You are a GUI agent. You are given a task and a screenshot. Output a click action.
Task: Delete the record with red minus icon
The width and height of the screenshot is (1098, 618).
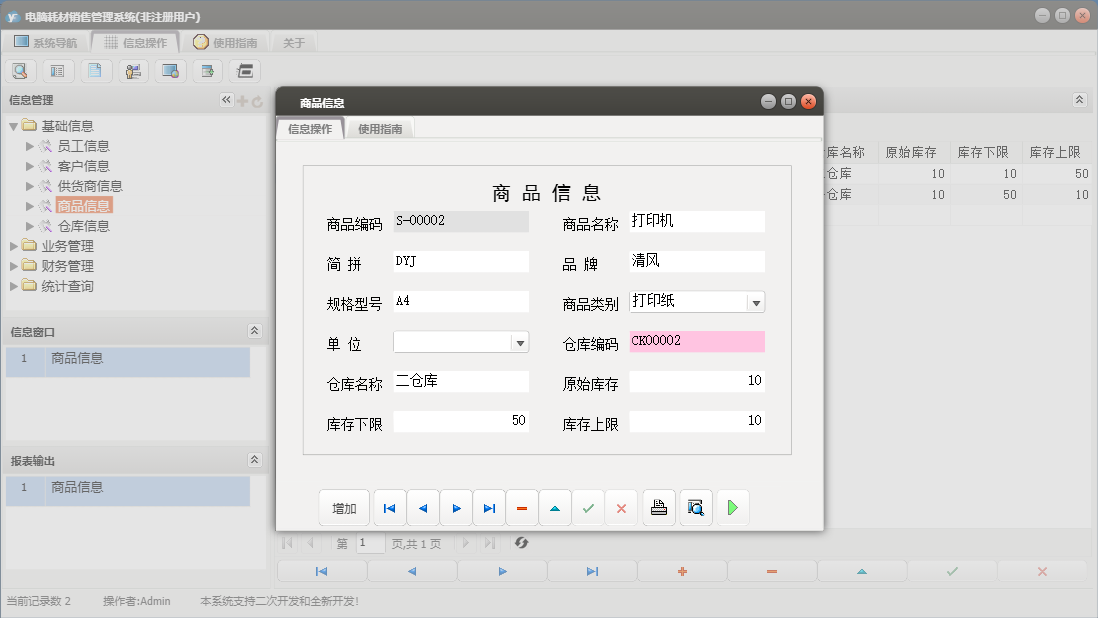pyautogui.click(x=521, y=507)
